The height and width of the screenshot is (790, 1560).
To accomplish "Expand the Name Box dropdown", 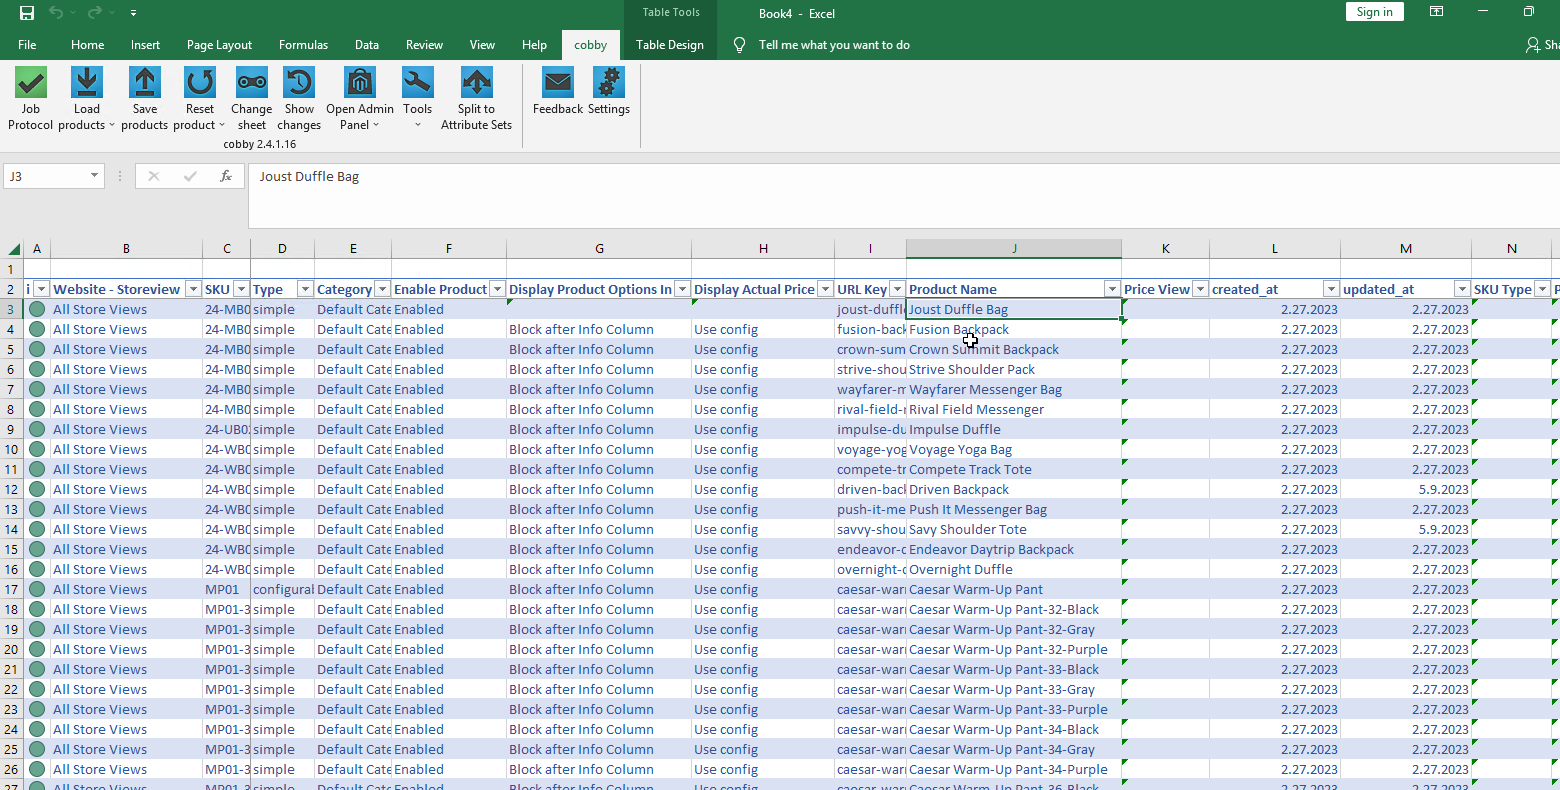I will pyautogui.click(x=94, y=176).
